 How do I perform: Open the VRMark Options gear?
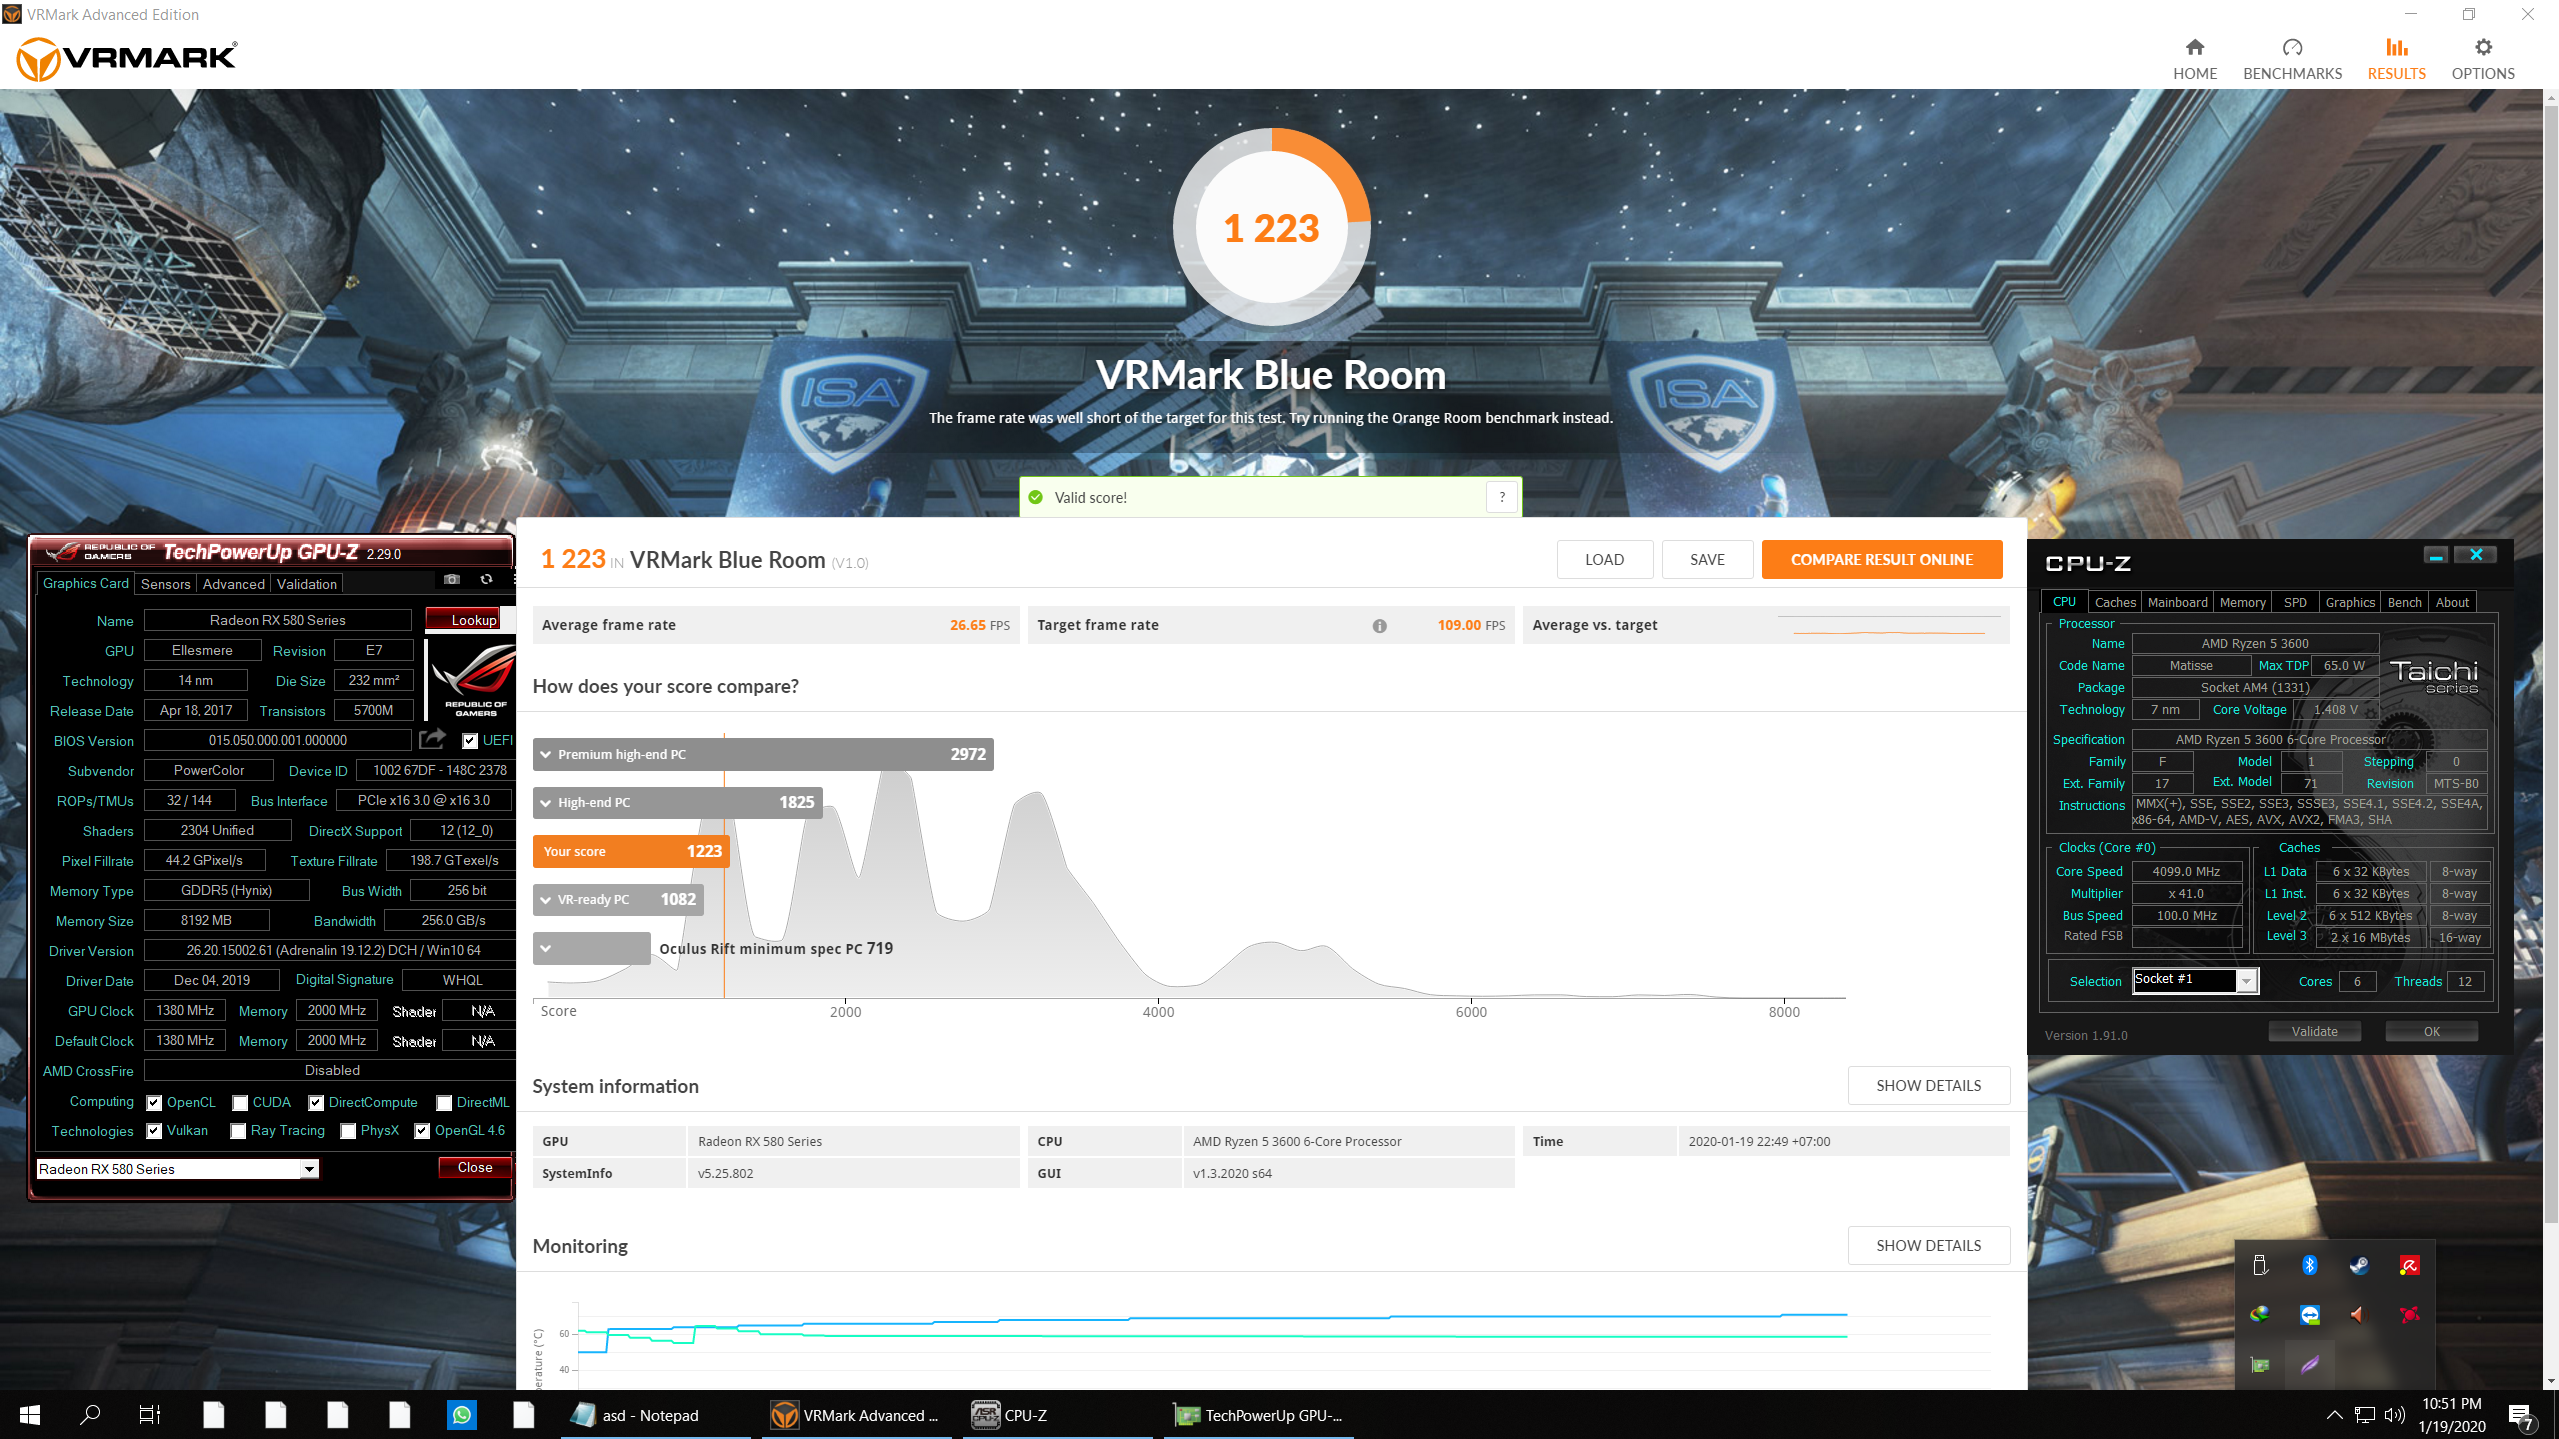point(2482,59)
